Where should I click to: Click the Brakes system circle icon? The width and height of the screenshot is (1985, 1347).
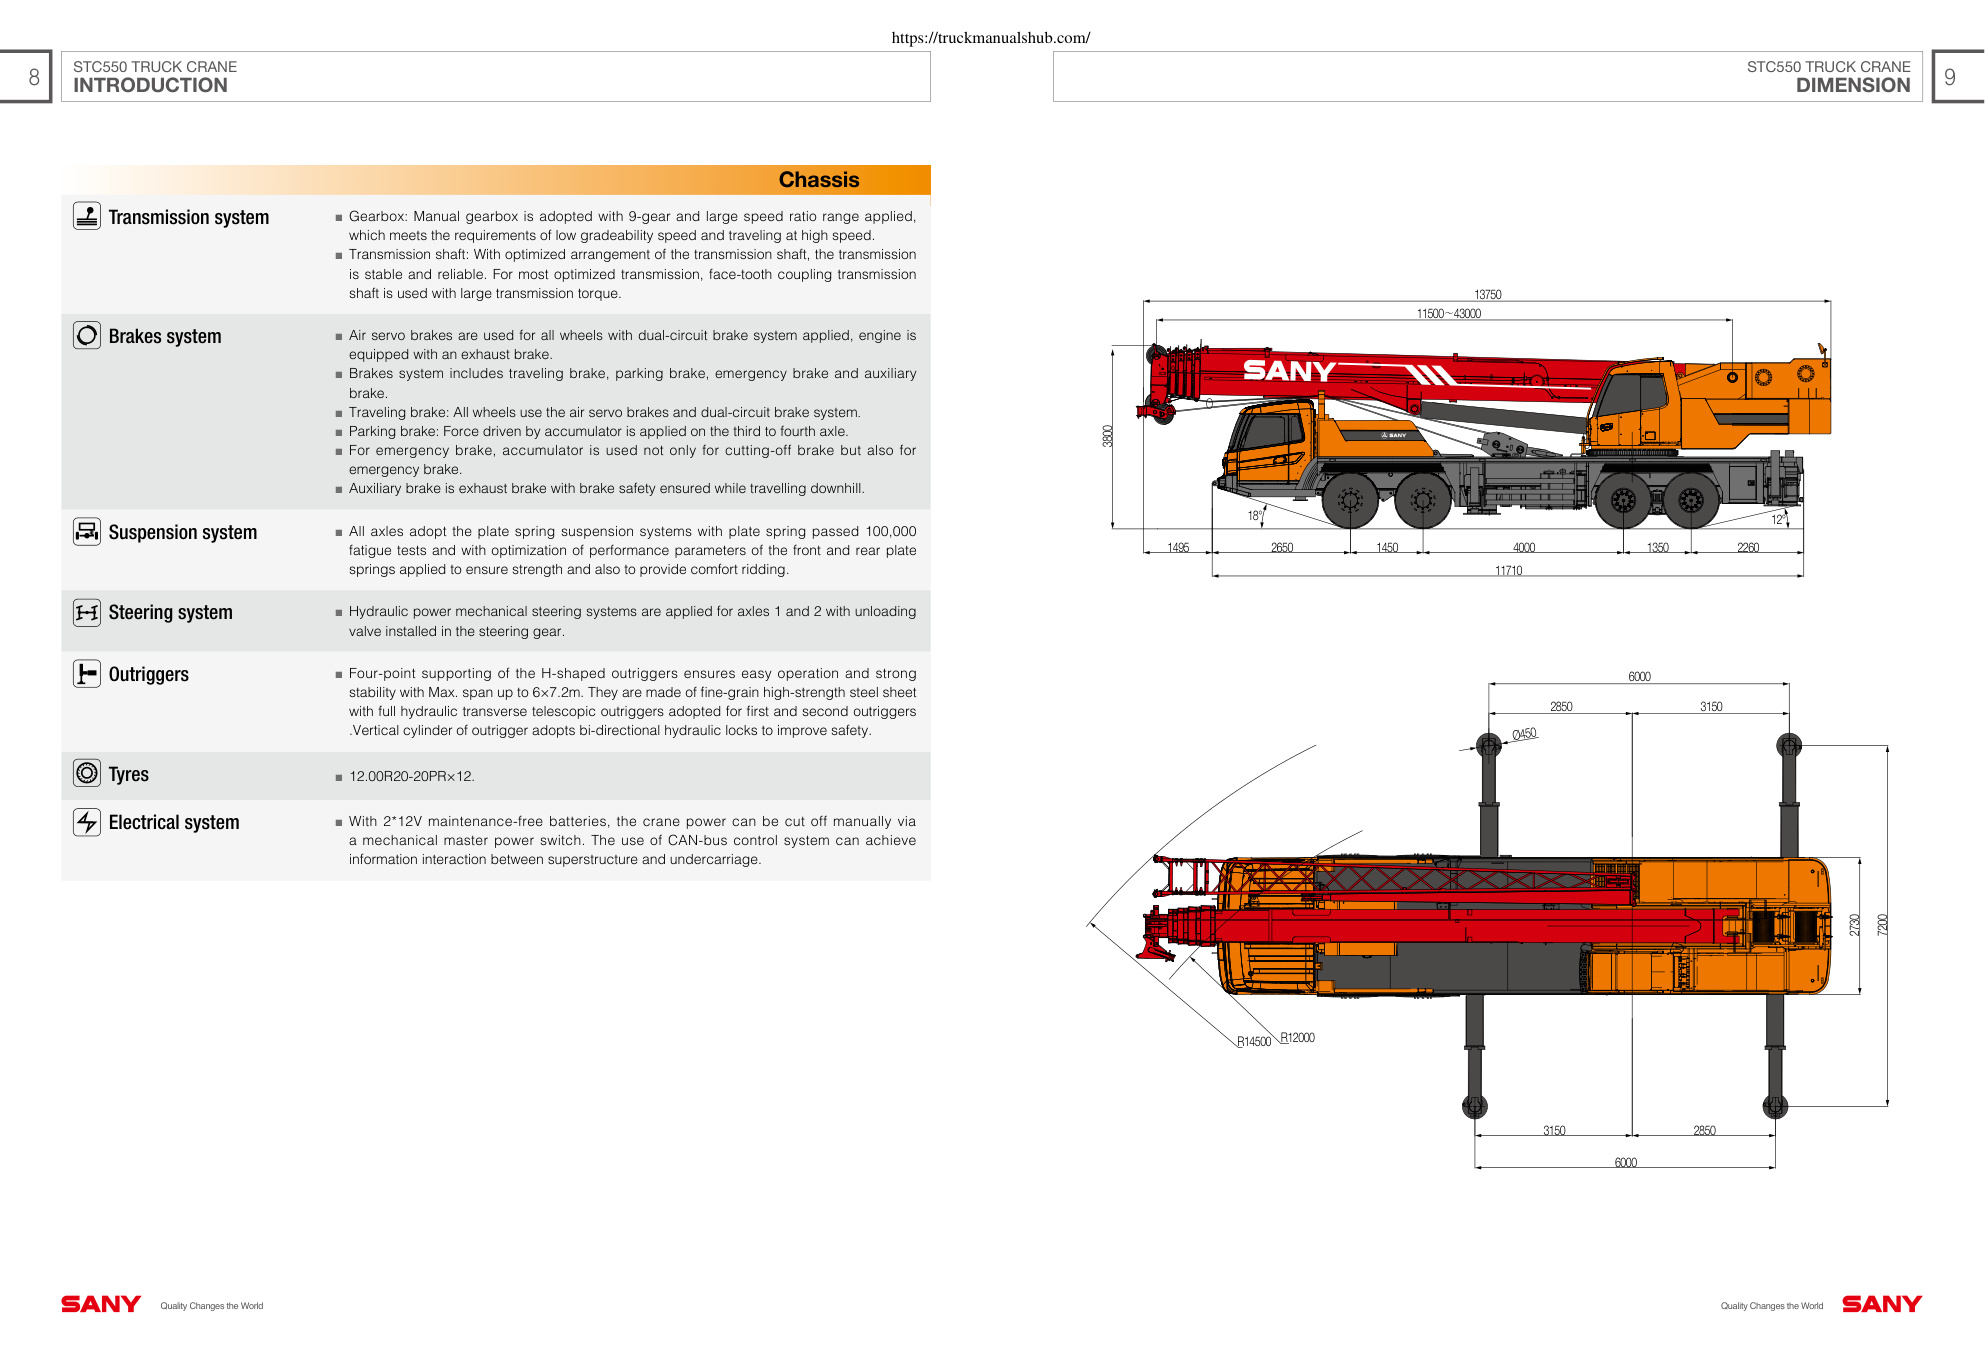pyautogui.click(x=87, y=335)
